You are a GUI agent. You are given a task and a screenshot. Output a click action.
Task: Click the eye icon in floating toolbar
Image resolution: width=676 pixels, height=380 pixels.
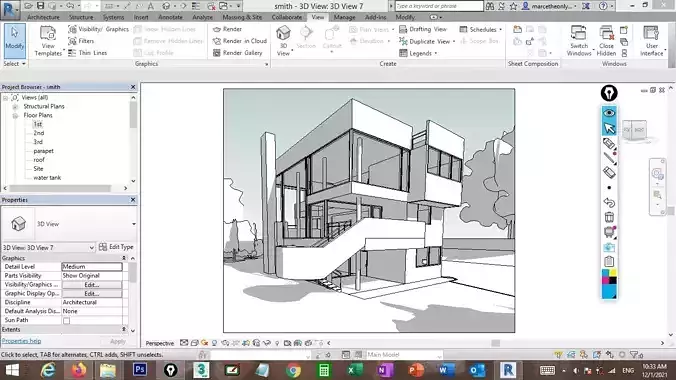(x=609, y=113)
